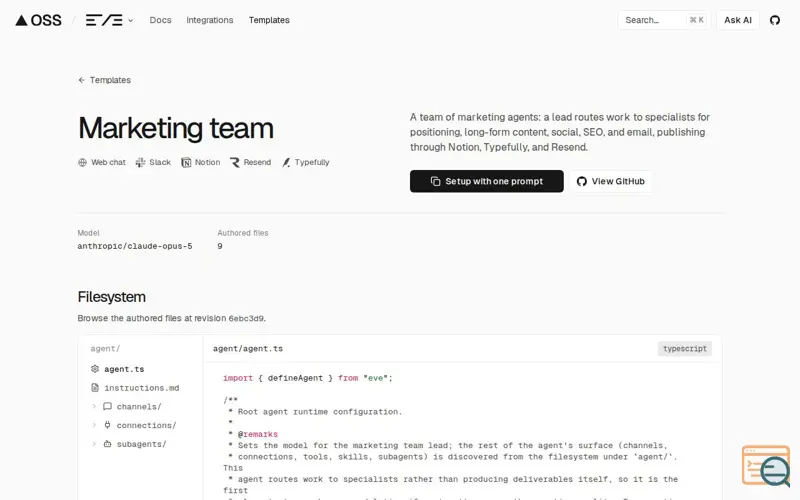Click the agent.ts gear icon

95,369
